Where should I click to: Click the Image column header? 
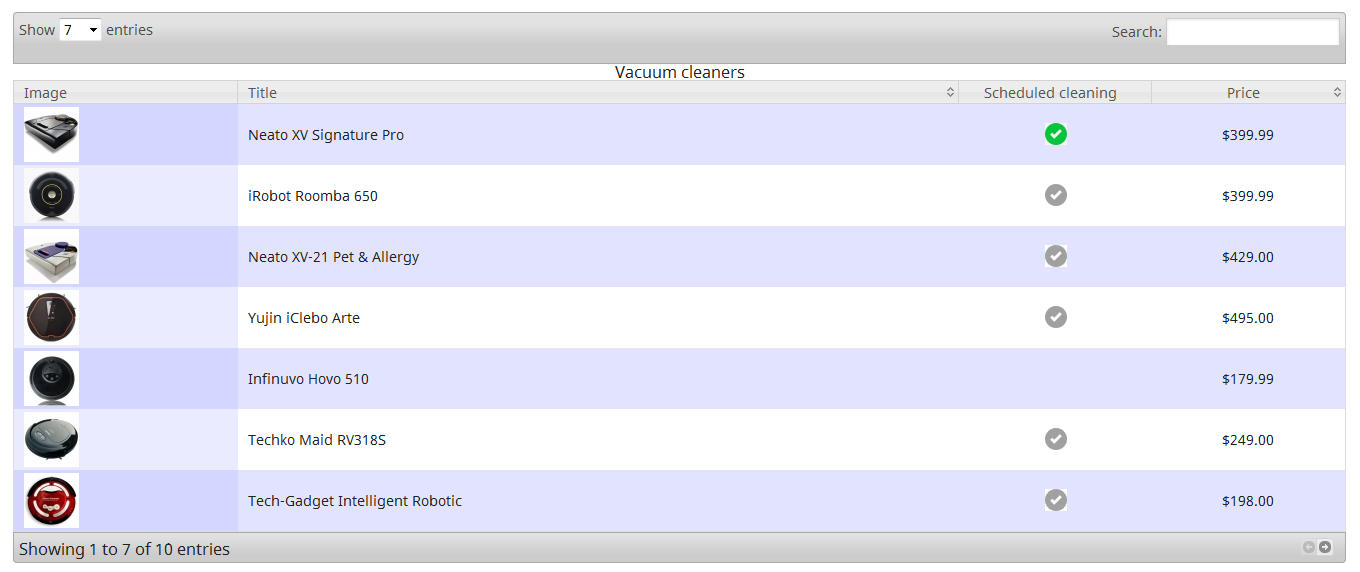tap(126, 92)
